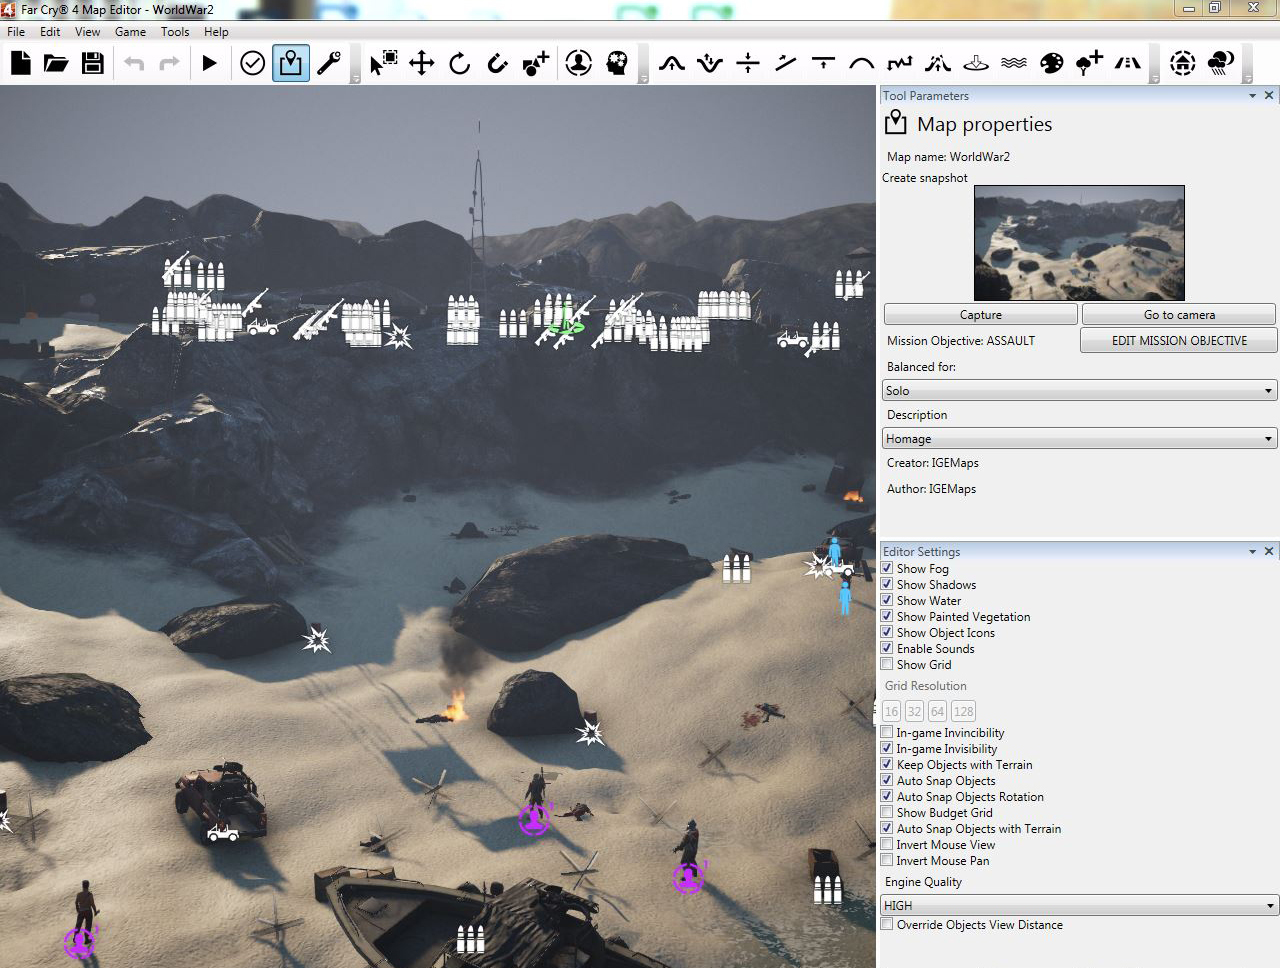The width and height of the screenshot is (1280, 968).
Task: Open the View menu
Action: click(88, 32)
